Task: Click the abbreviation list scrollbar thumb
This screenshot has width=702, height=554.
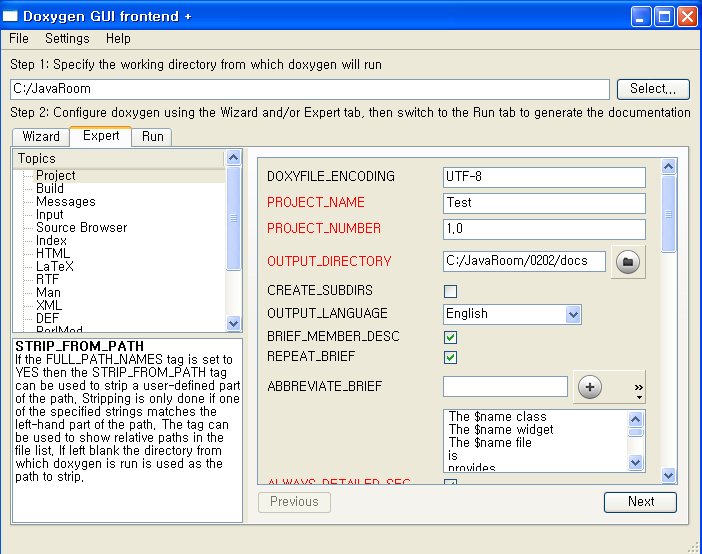Action: click(635, 432)
